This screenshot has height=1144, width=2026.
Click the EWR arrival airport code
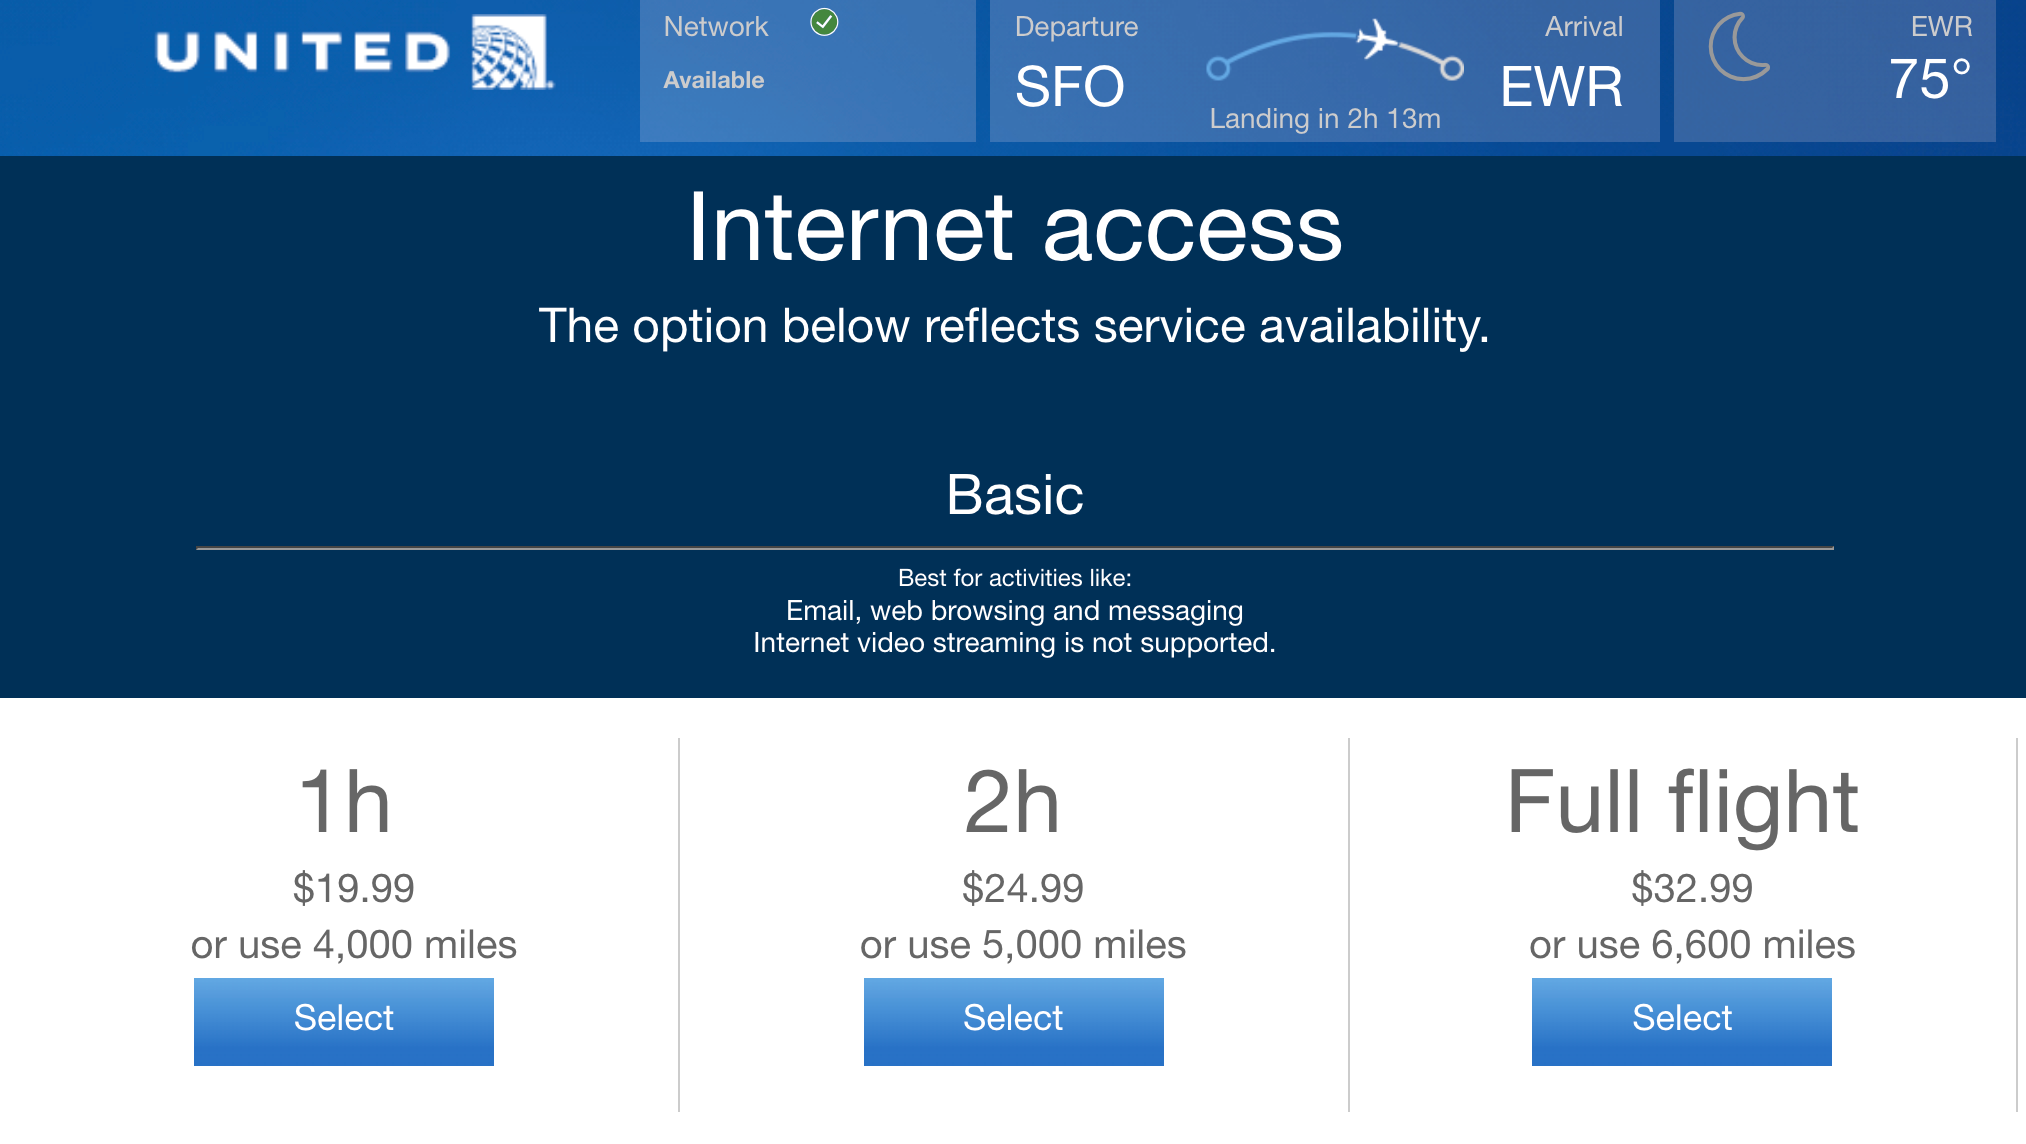1561,87
